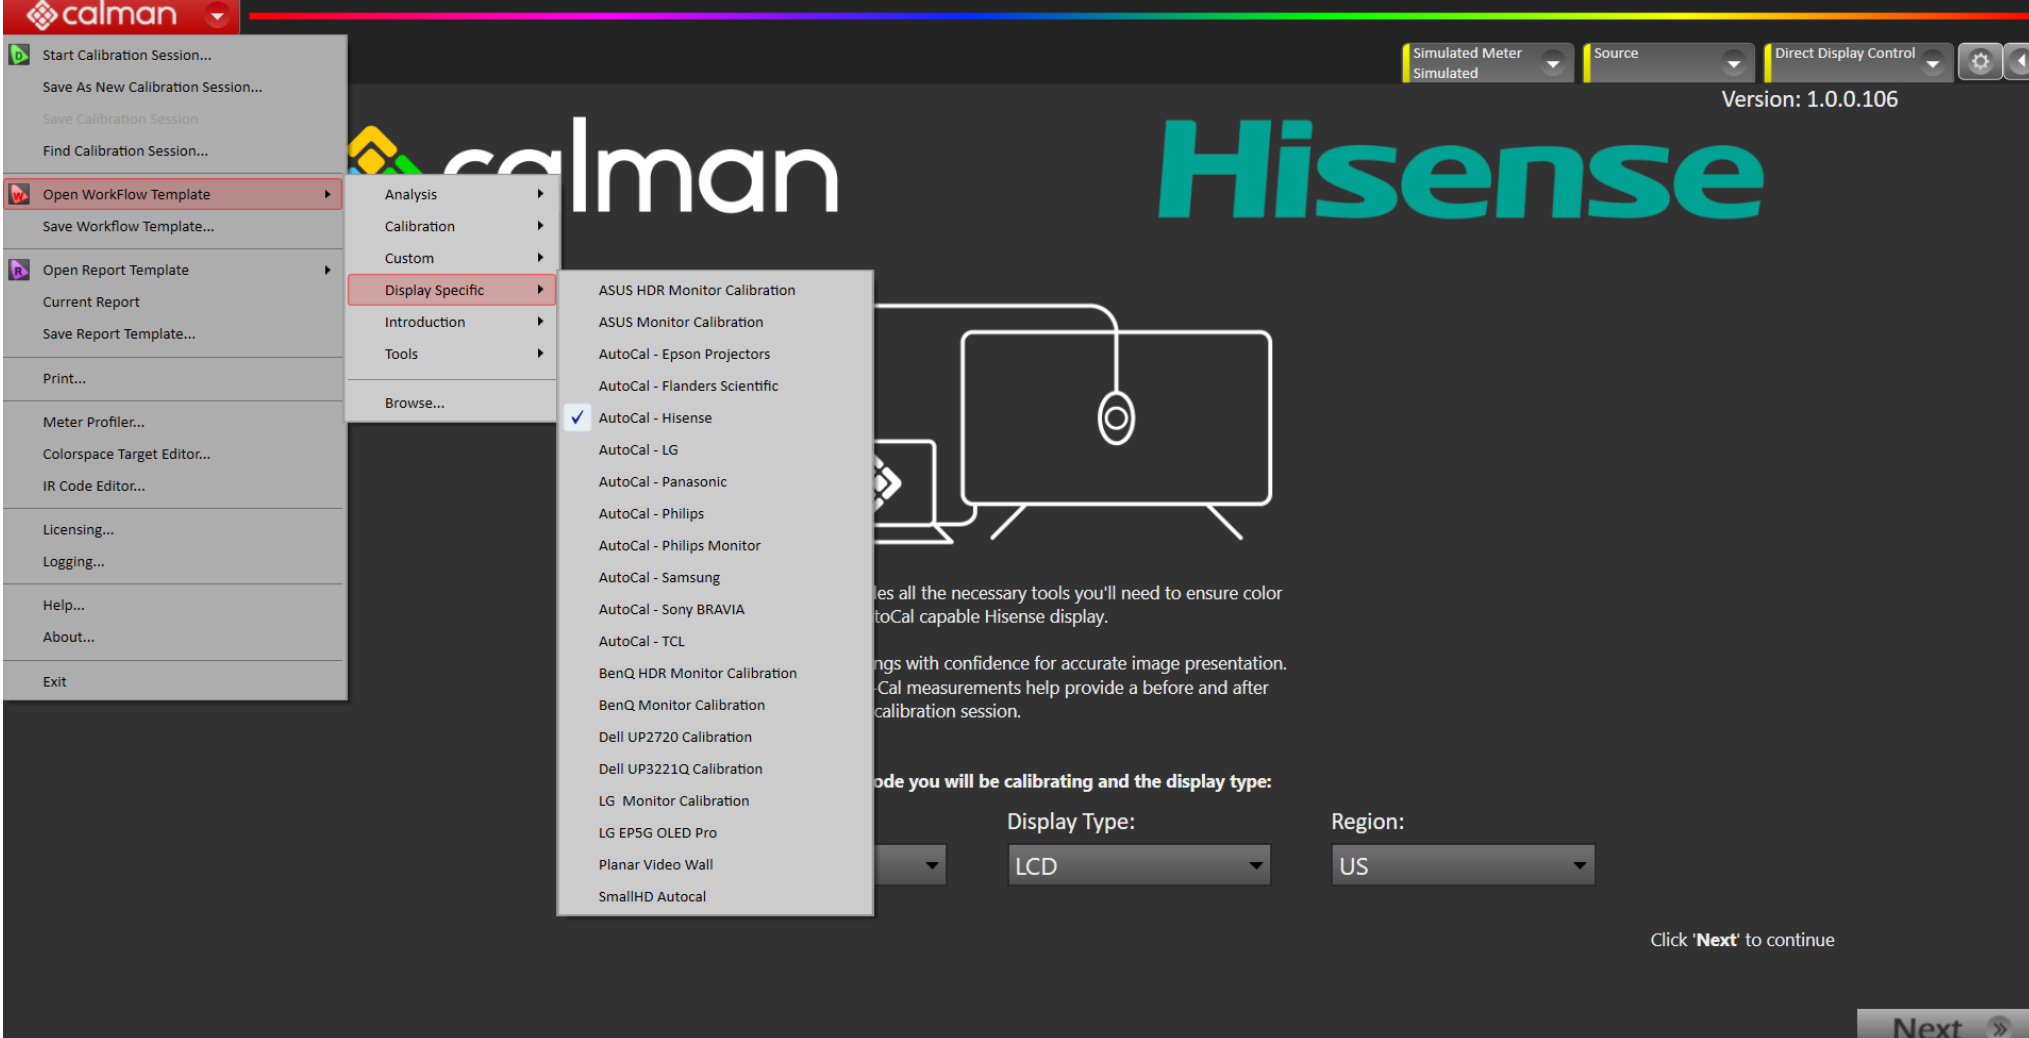Click the collapse arrow beside the gear
2029x1038 pixels.
(2017, 62)
